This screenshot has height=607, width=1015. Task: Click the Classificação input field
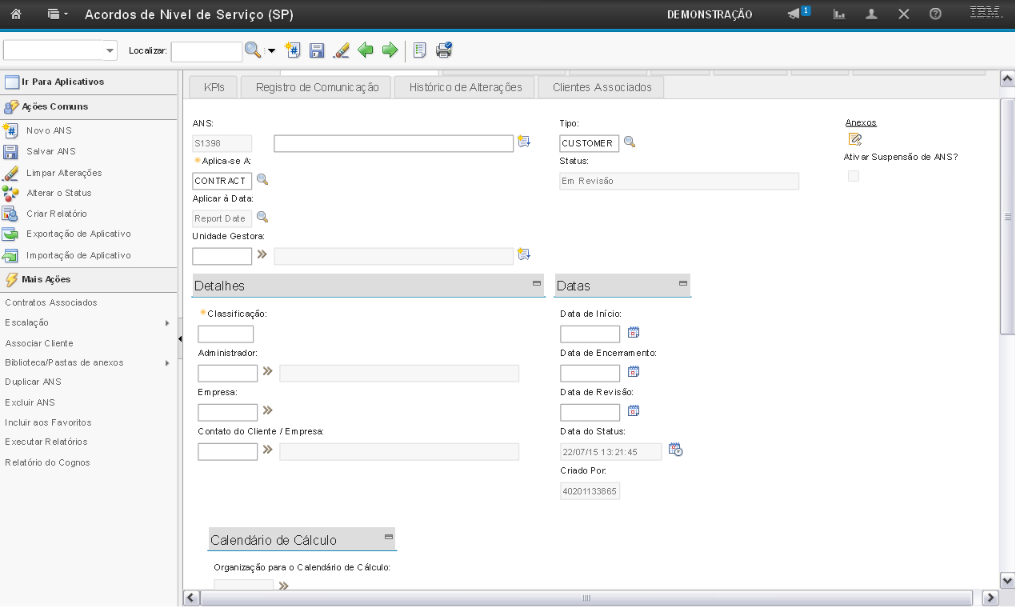226,334
